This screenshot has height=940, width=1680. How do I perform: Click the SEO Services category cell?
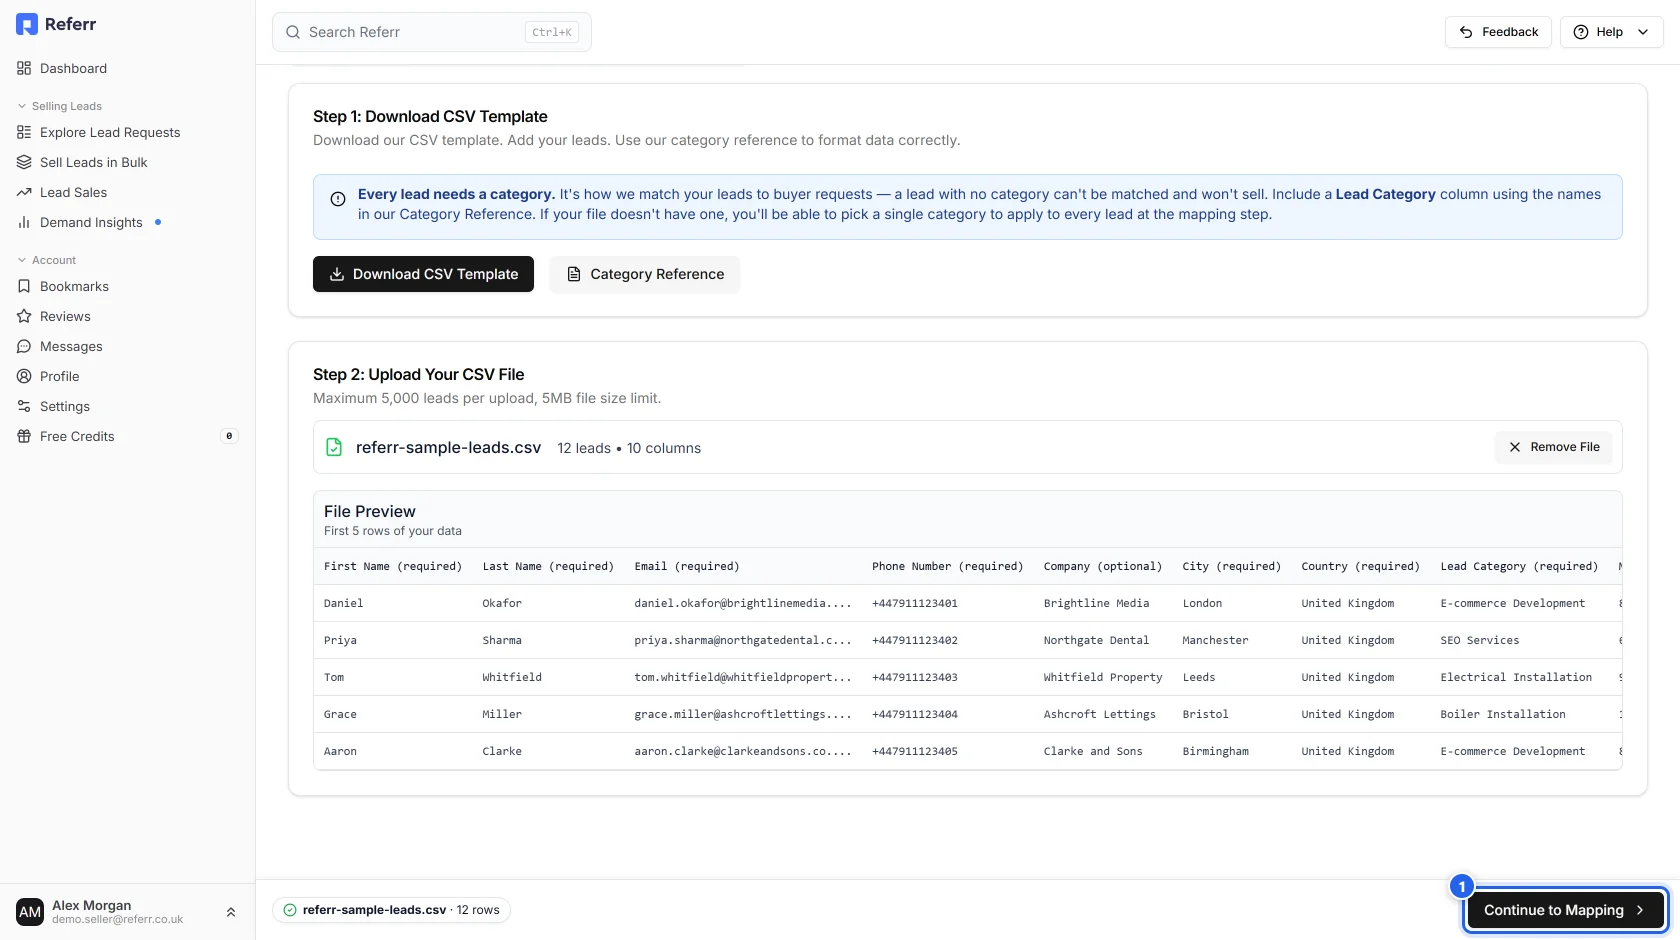click(x=1480, y=640)
